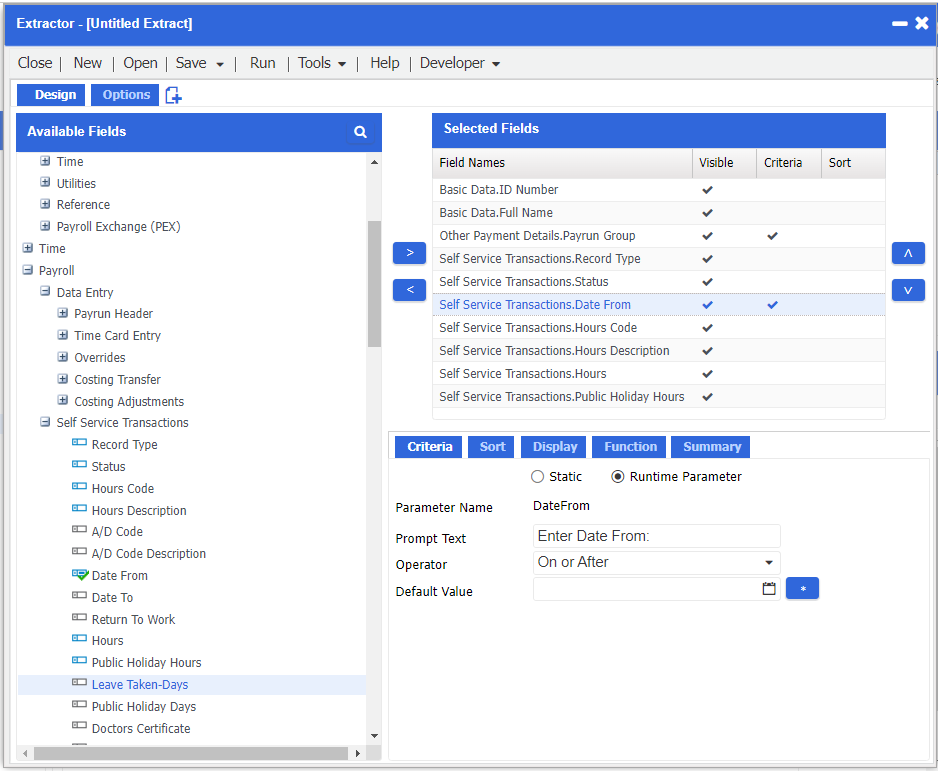The height and width of the screenshot is (771, 938).
Task: Collapse the Self Service Transactions tree node
Action: [45, 423]
